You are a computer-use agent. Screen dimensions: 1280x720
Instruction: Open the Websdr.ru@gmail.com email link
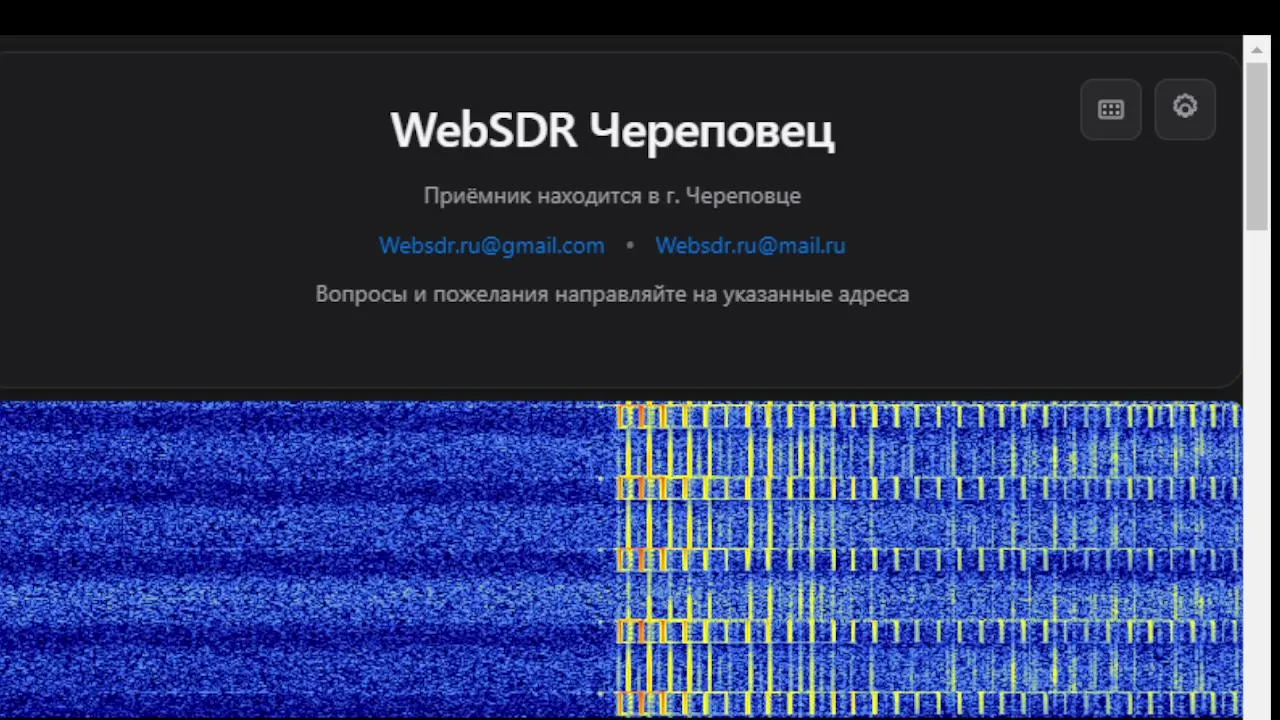[491, 246]
